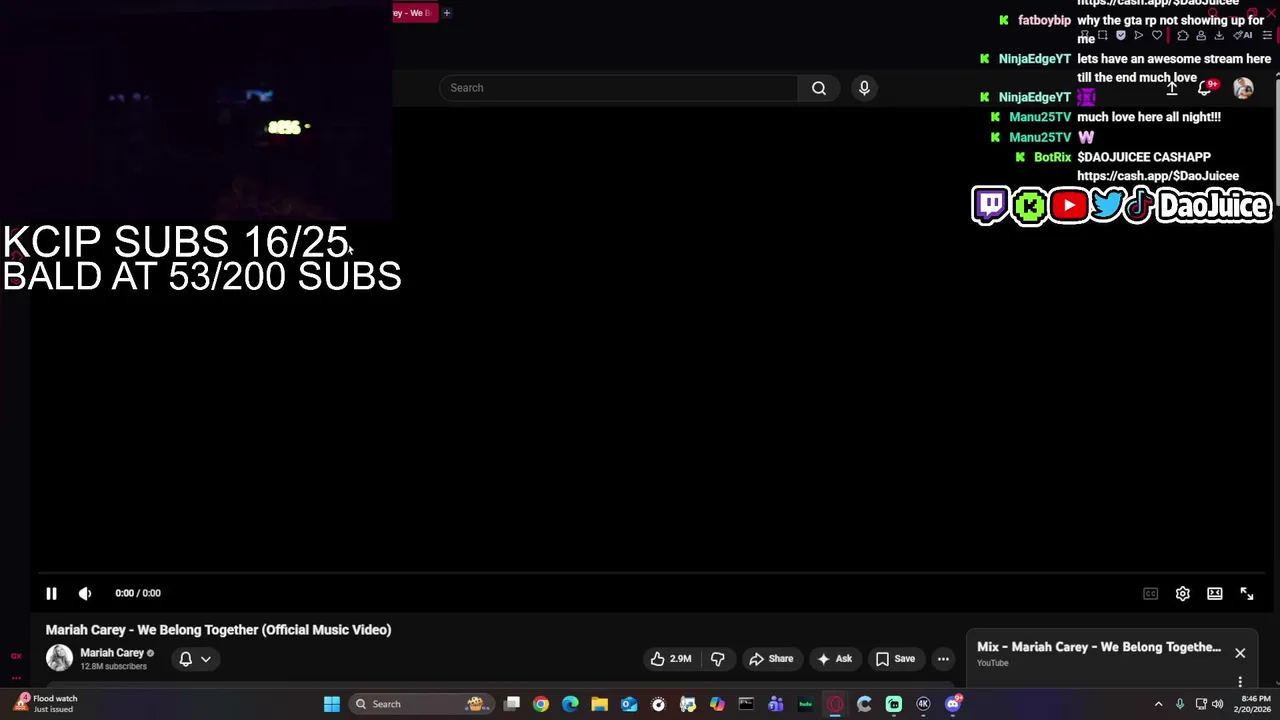Open the ad blocker shield icon

(x=1121, y=35)
